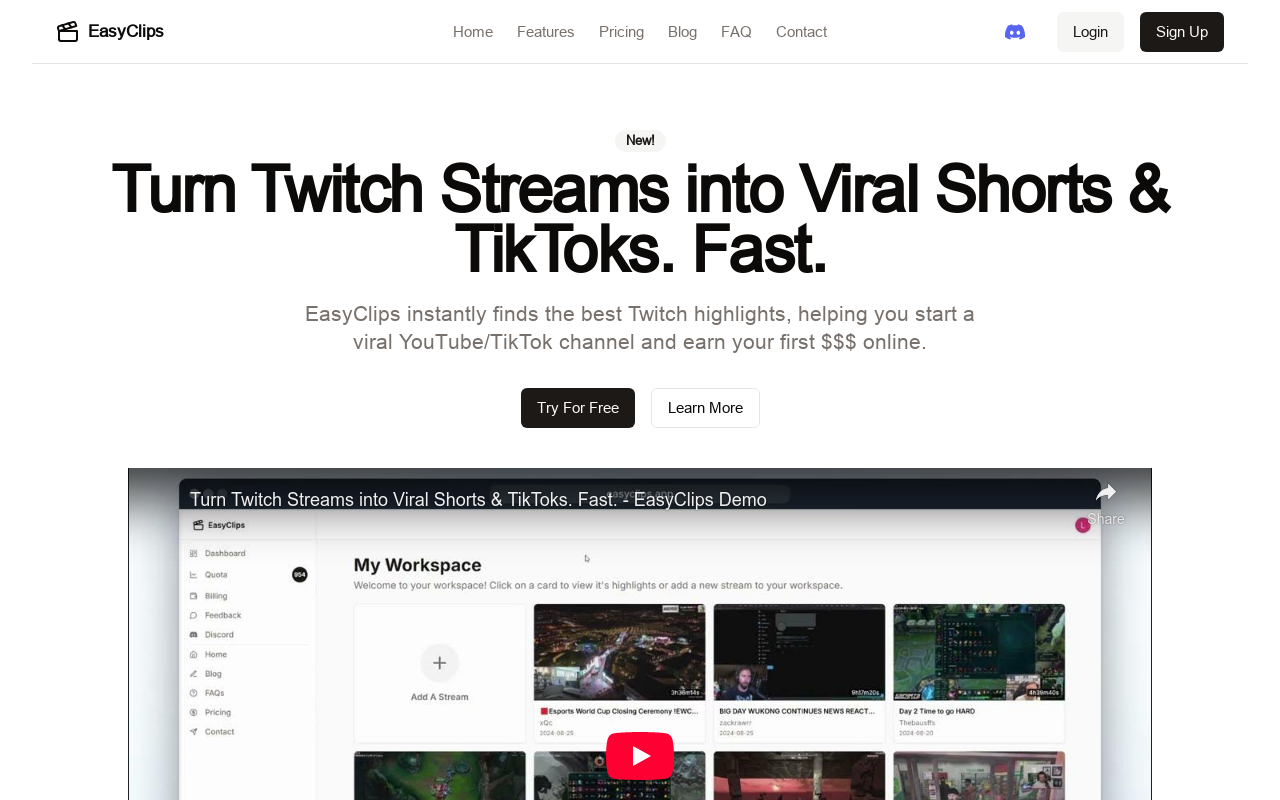
Task: Click the New! badge above the headline
Action: [640, 140]
